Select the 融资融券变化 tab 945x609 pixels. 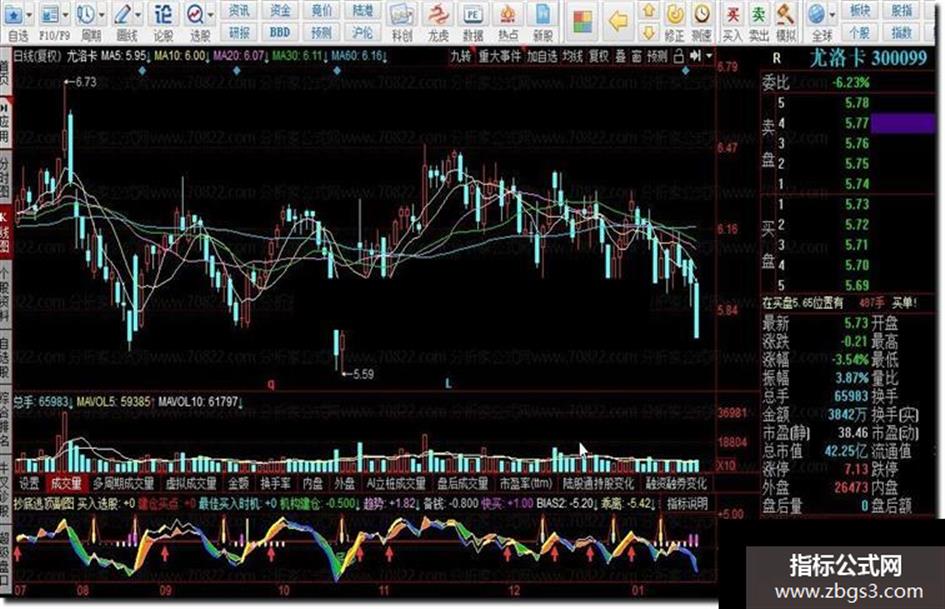675,483
